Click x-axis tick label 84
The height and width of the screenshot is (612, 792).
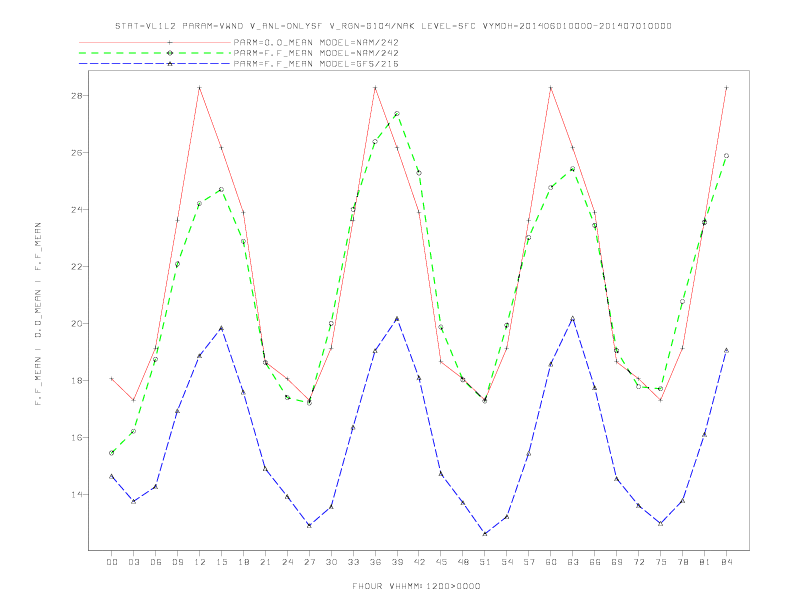[x=726, y=562]
